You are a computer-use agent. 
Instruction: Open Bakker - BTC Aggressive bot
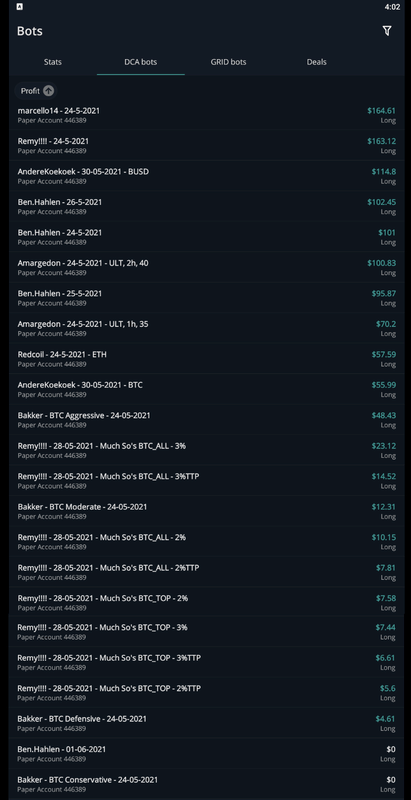(207, 420)
